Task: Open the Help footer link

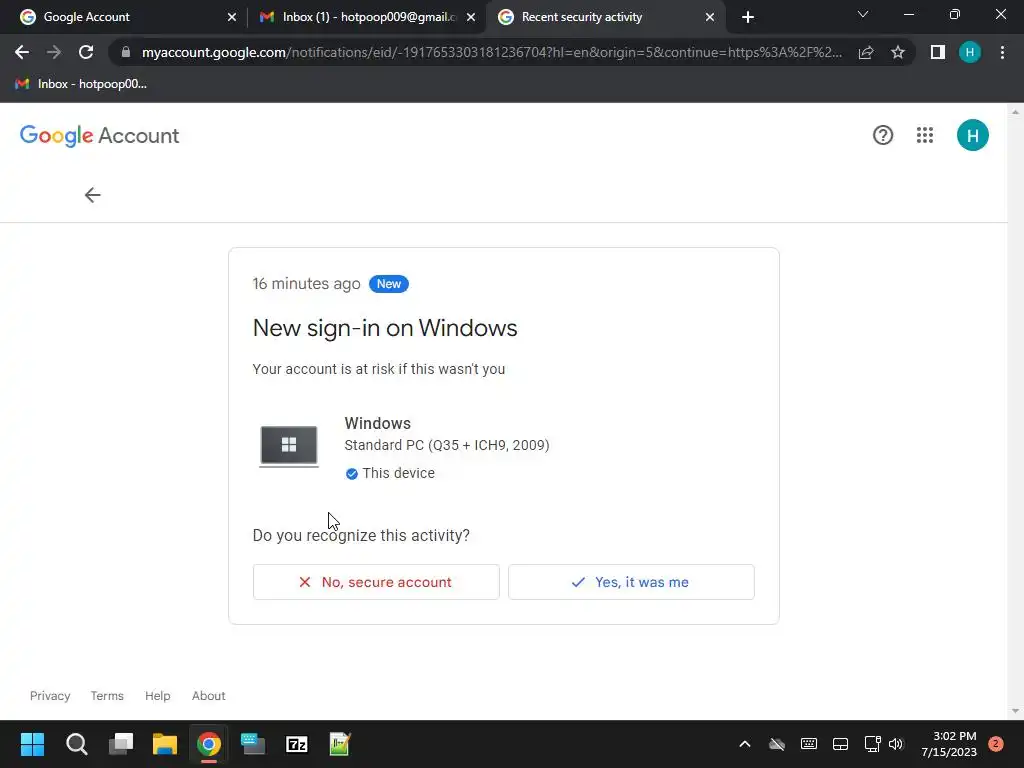Action: (x=157, y=696)
